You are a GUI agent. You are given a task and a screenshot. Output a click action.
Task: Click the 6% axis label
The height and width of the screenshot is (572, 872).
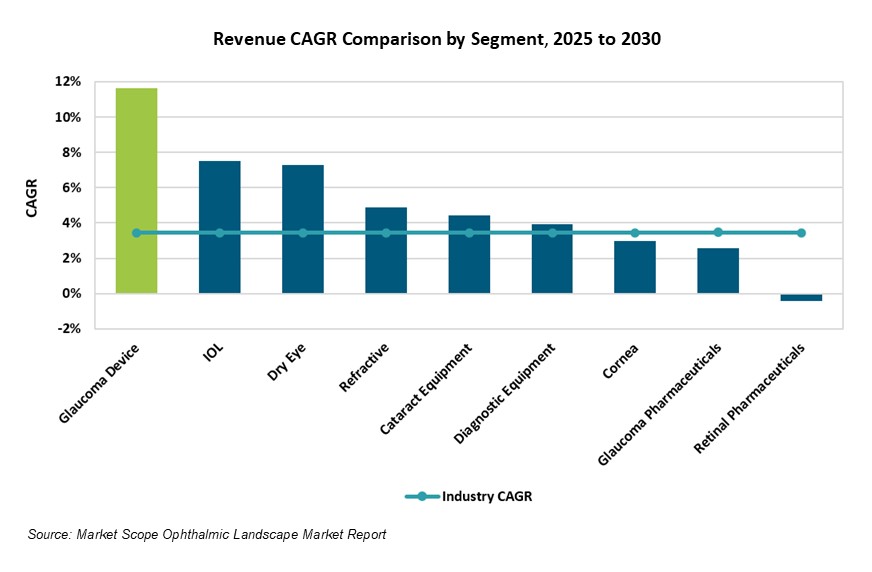(x=72, y=188)
